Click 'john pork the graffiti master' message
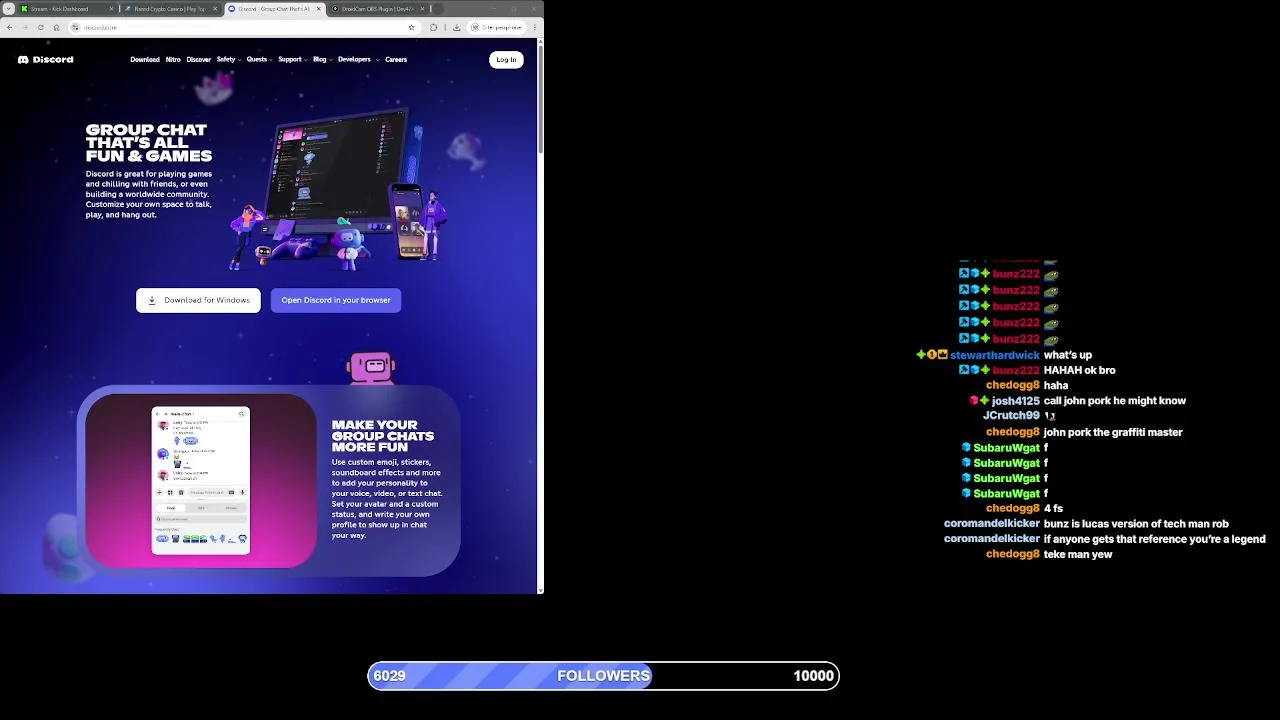The height and width of the screenshot is (720, 1280). [x=1113, y=432]
